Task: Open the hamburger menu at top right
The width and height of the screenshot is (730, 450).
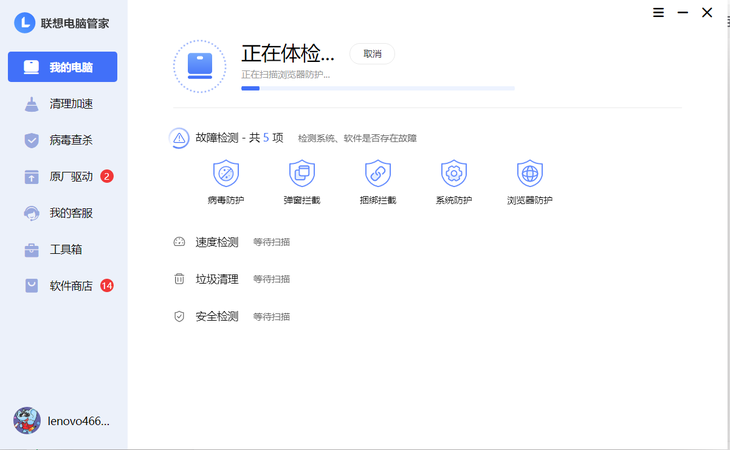Action: click(658, 13)
